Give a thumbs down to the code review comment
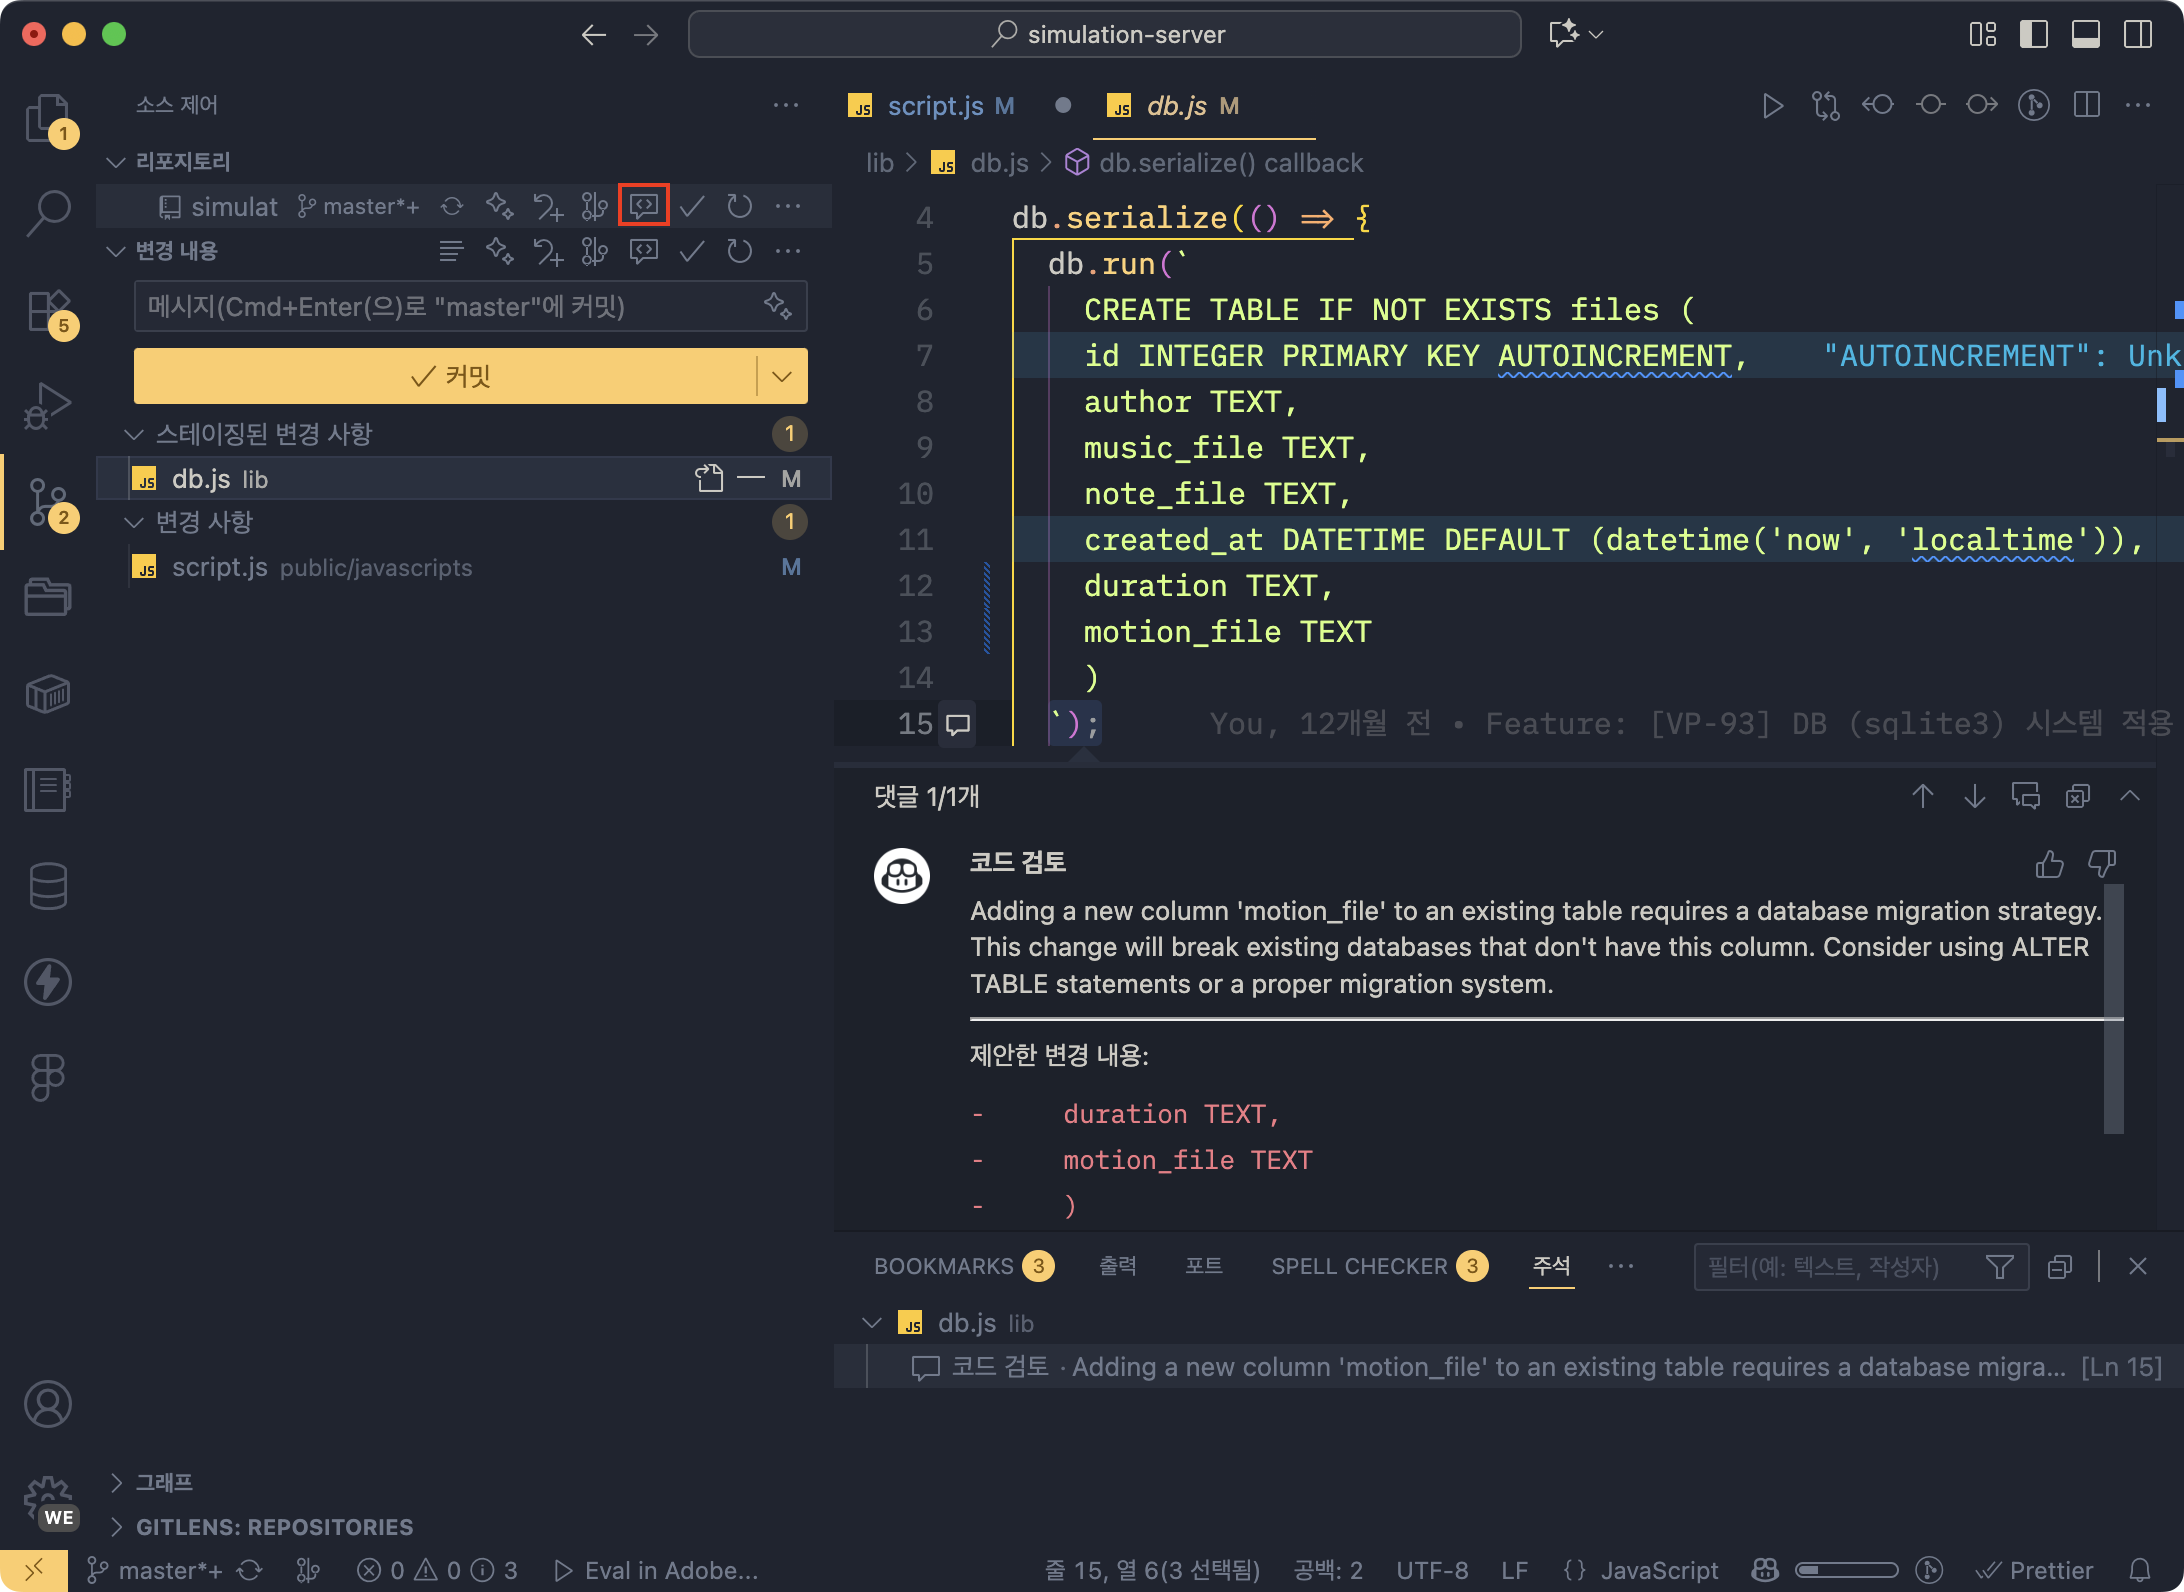This screenshot has width=2184, height=1592. click(2101, 864)
